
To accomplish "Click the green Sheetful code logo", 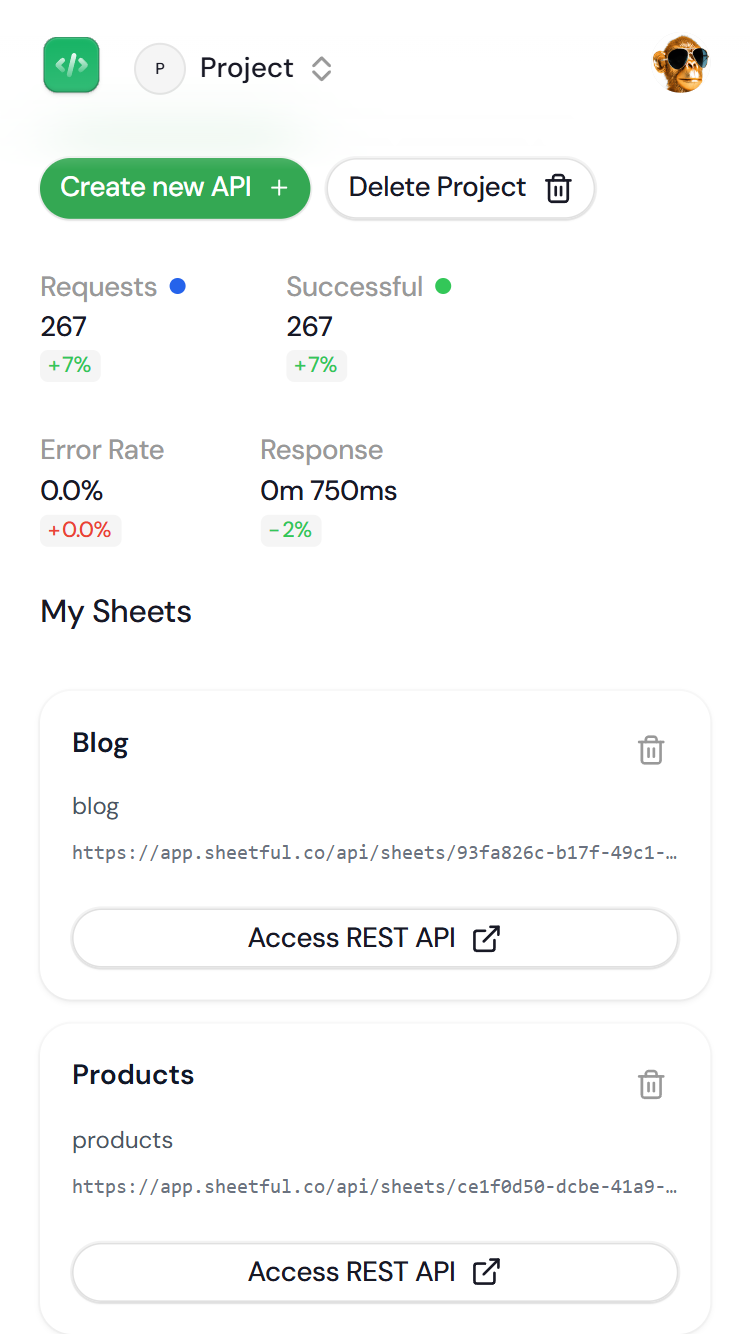I will (71, 65).
